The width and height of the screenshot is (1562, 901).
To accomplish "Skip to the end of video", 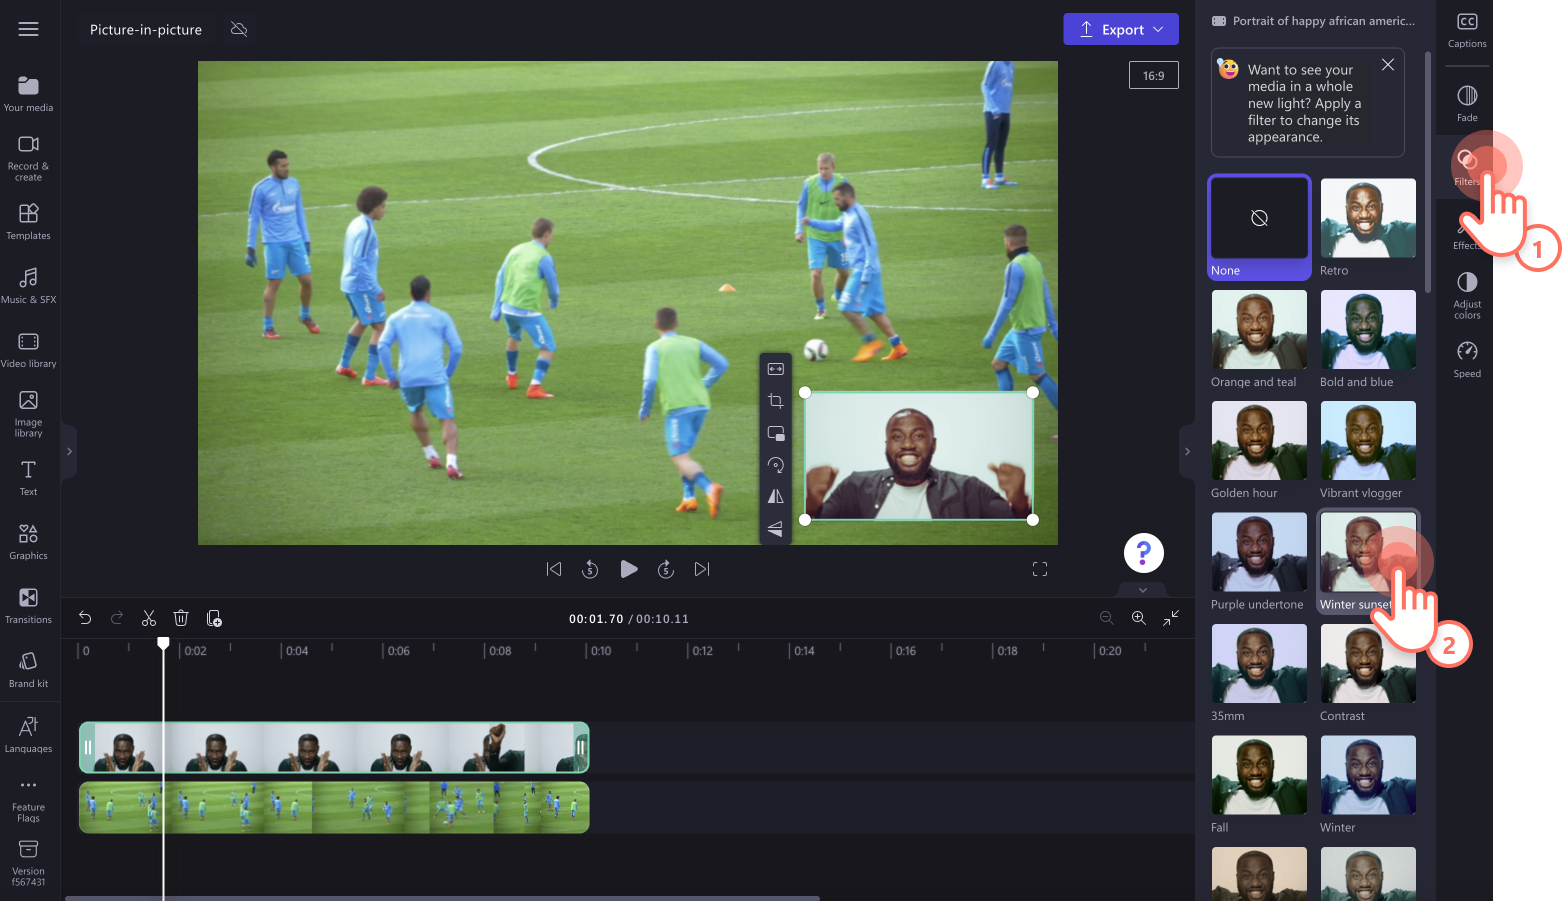I will (x=702, y=569).
